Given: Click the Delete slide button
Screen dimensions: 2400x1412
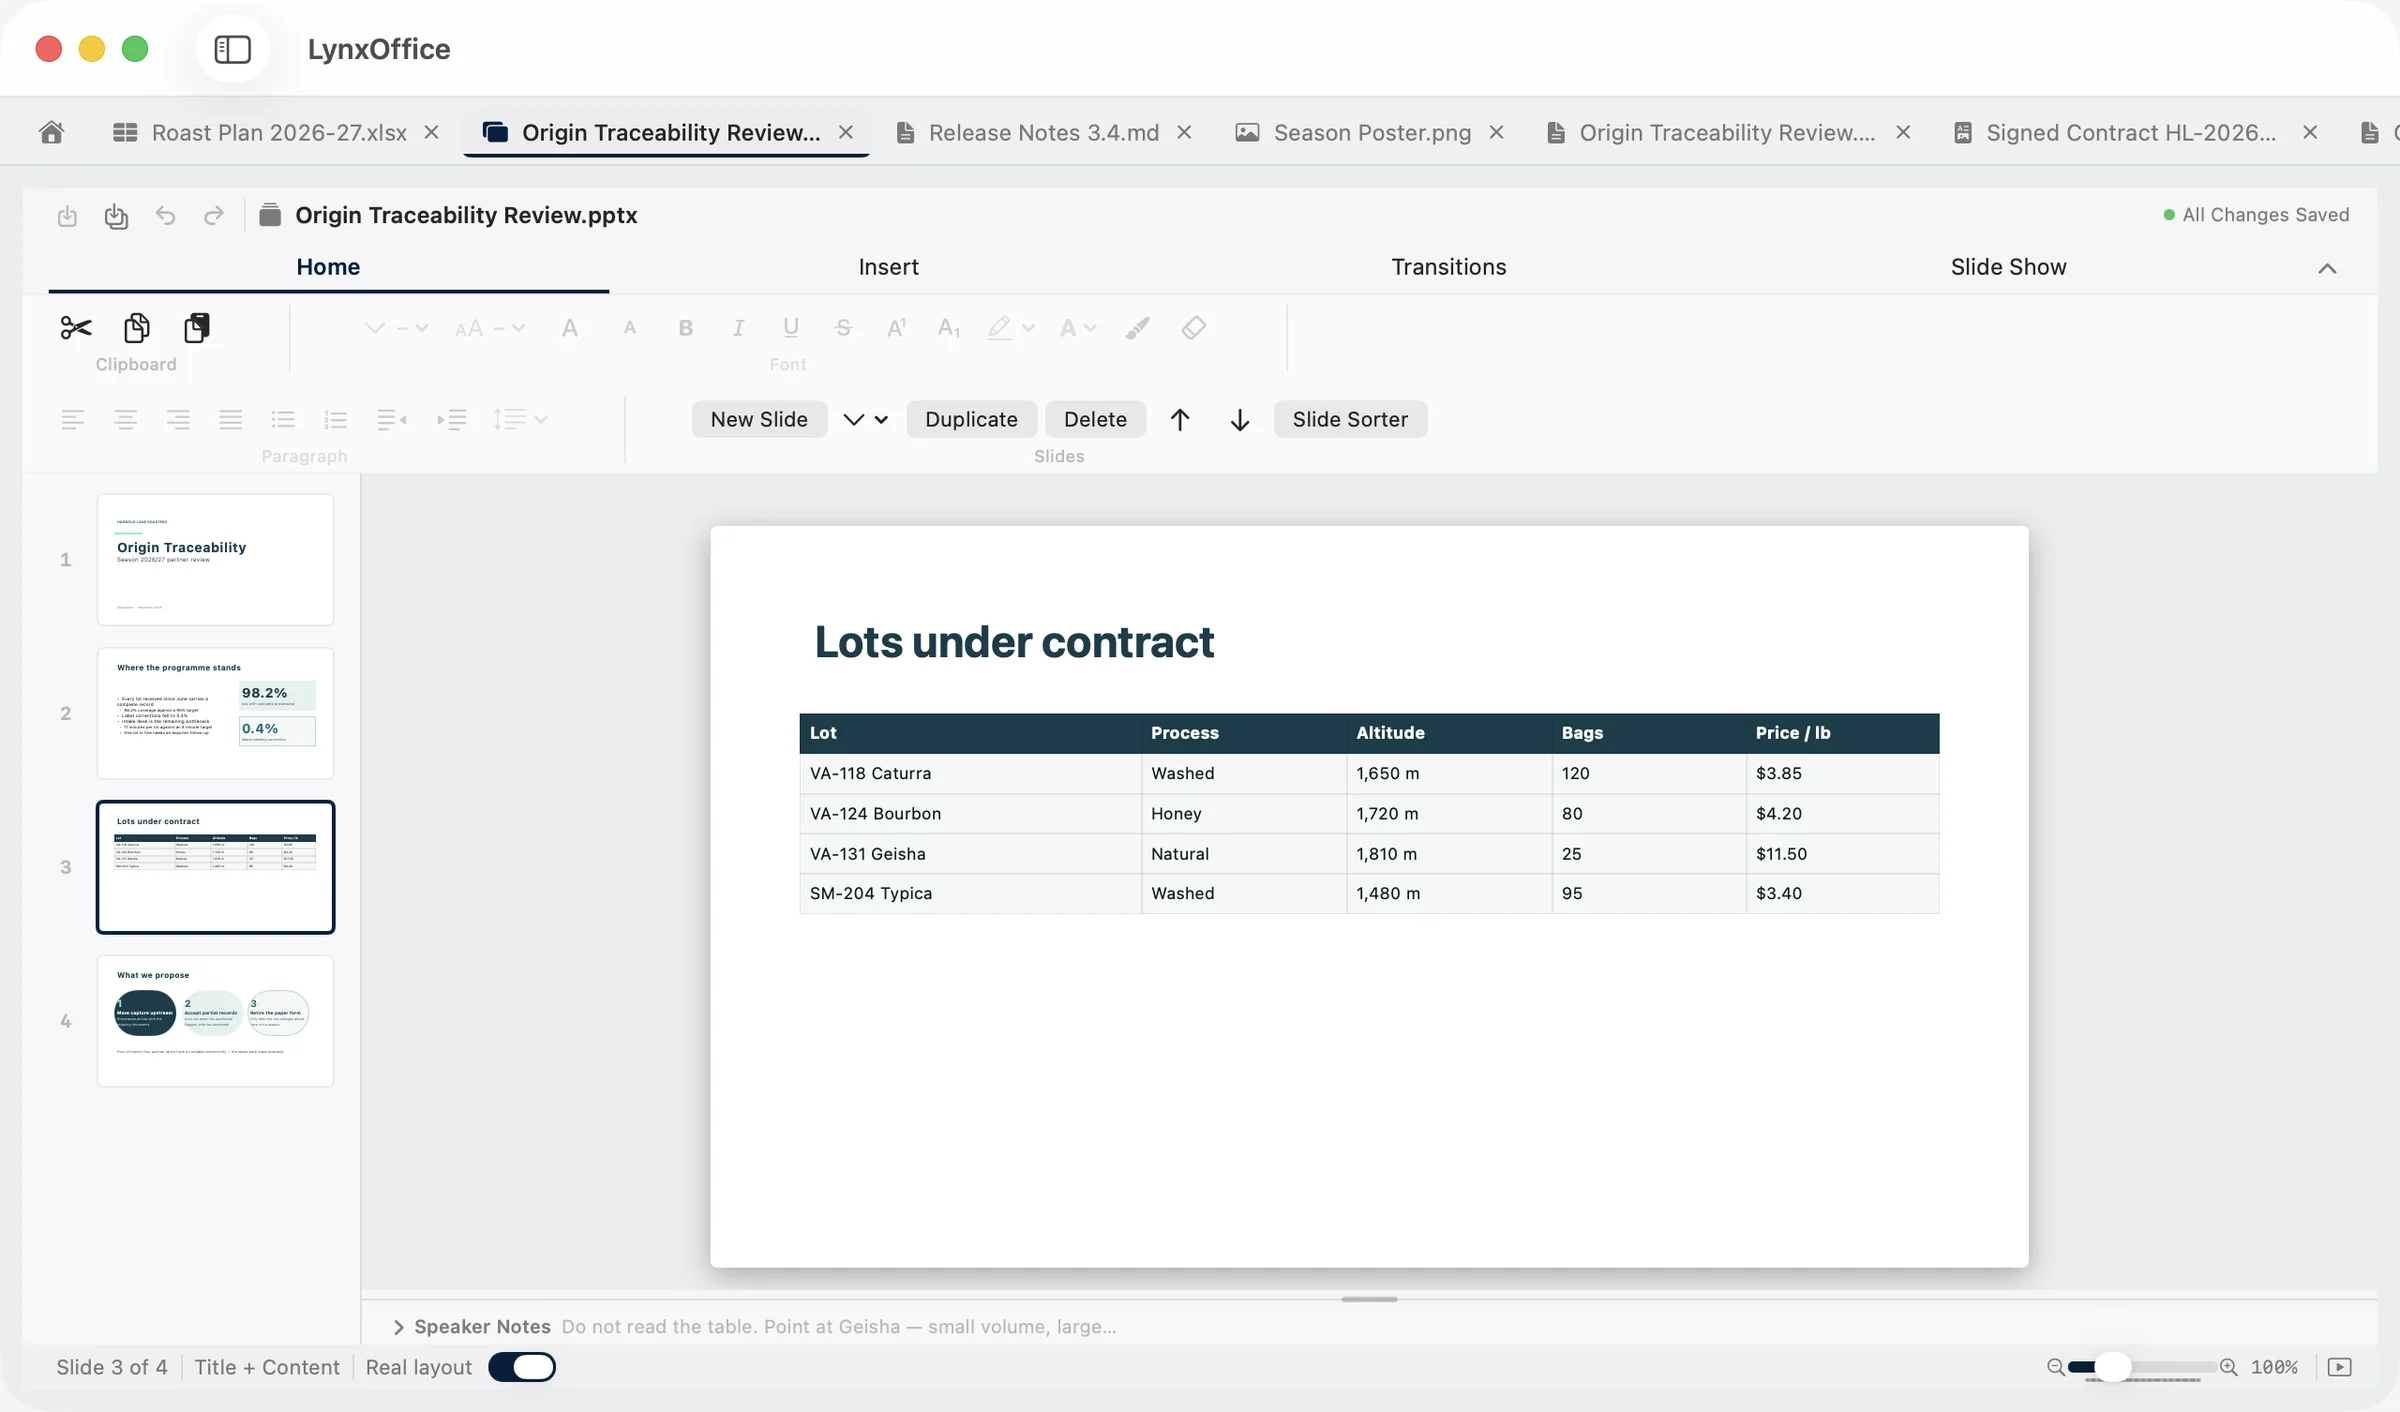Looking at the screenshot, I should coord(1095,420).
